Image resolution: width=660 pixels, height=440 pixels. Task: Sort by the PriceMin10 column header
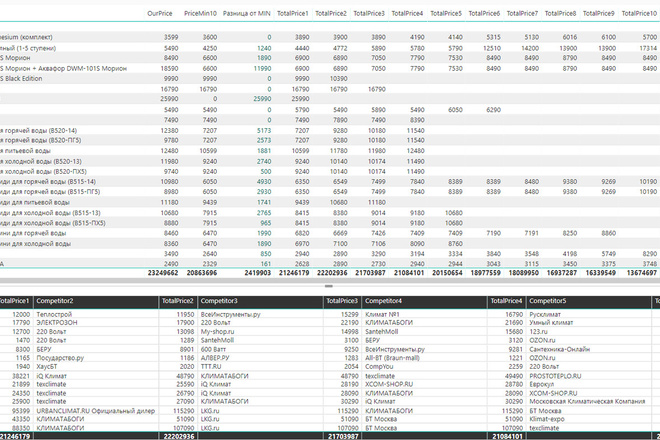[x=200, y=13]
